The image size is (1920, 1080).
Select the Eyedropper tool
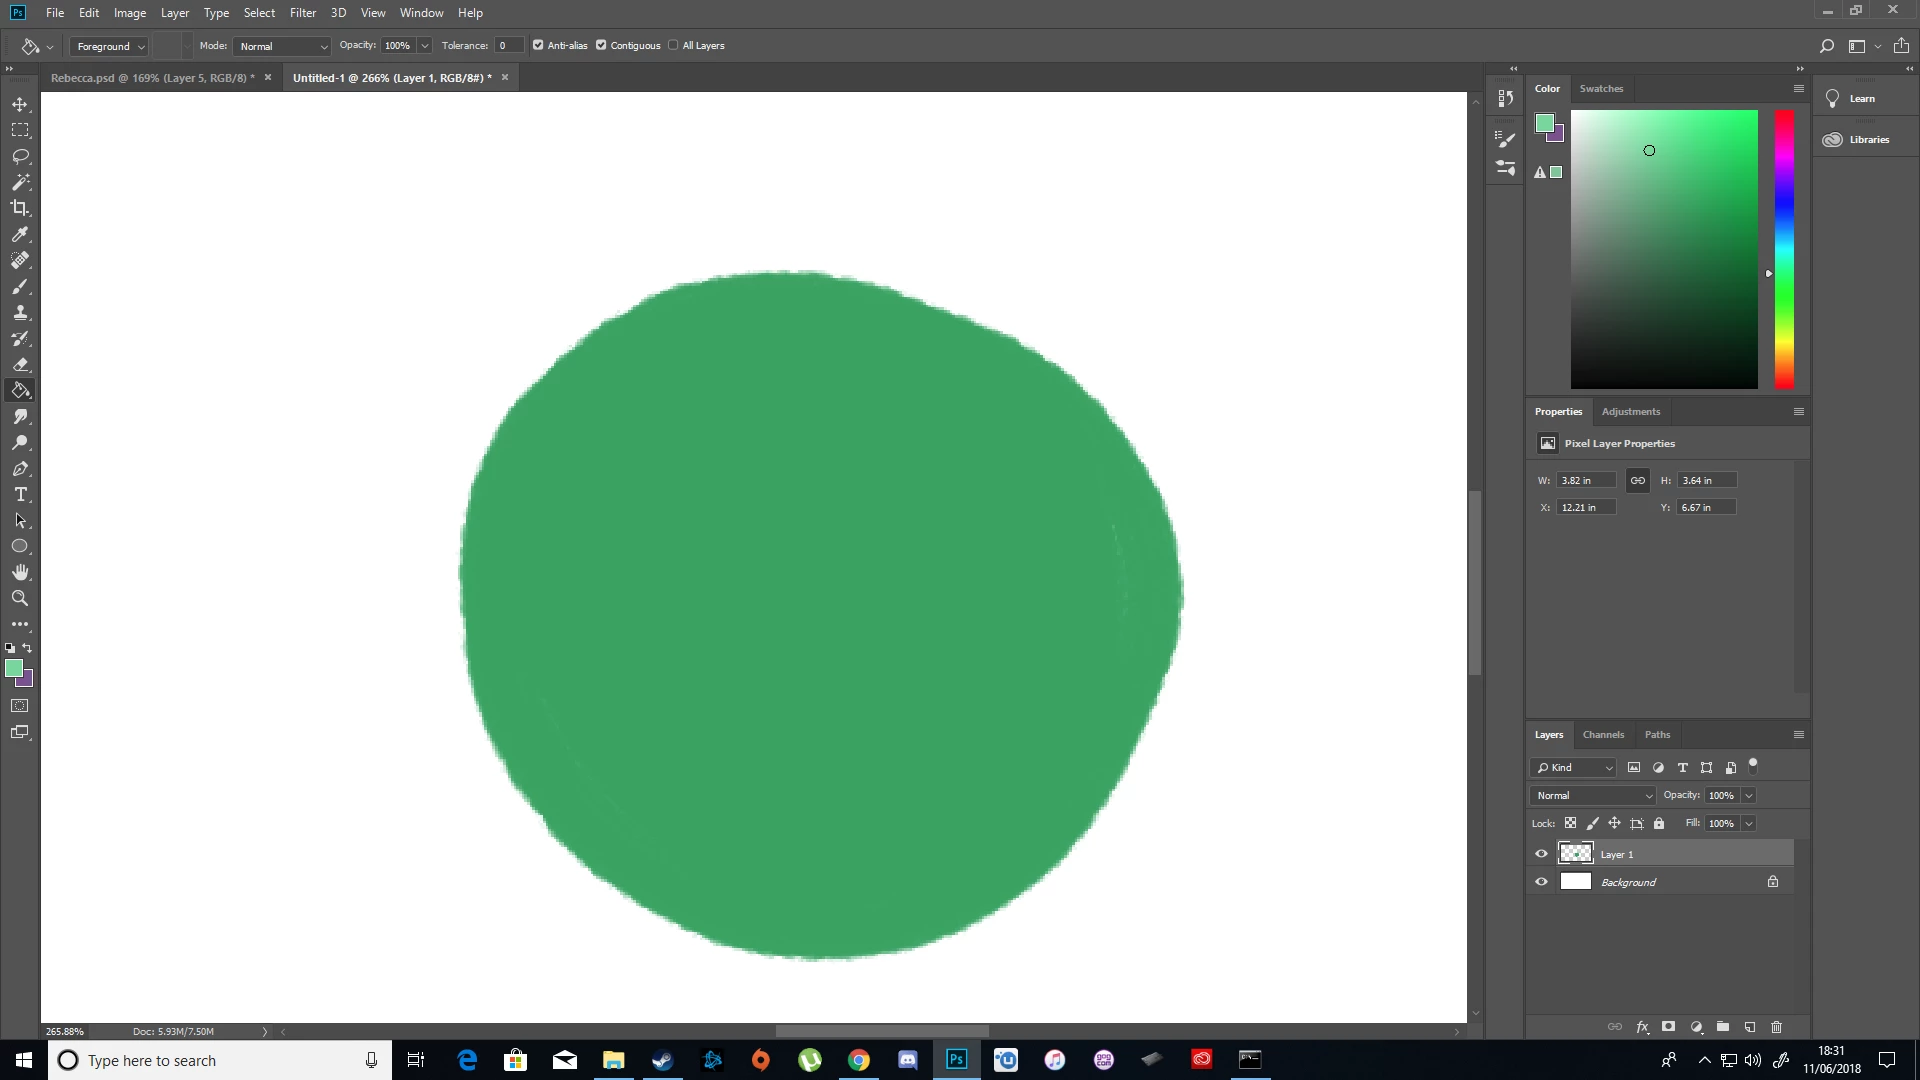click(x=20, y=234)
